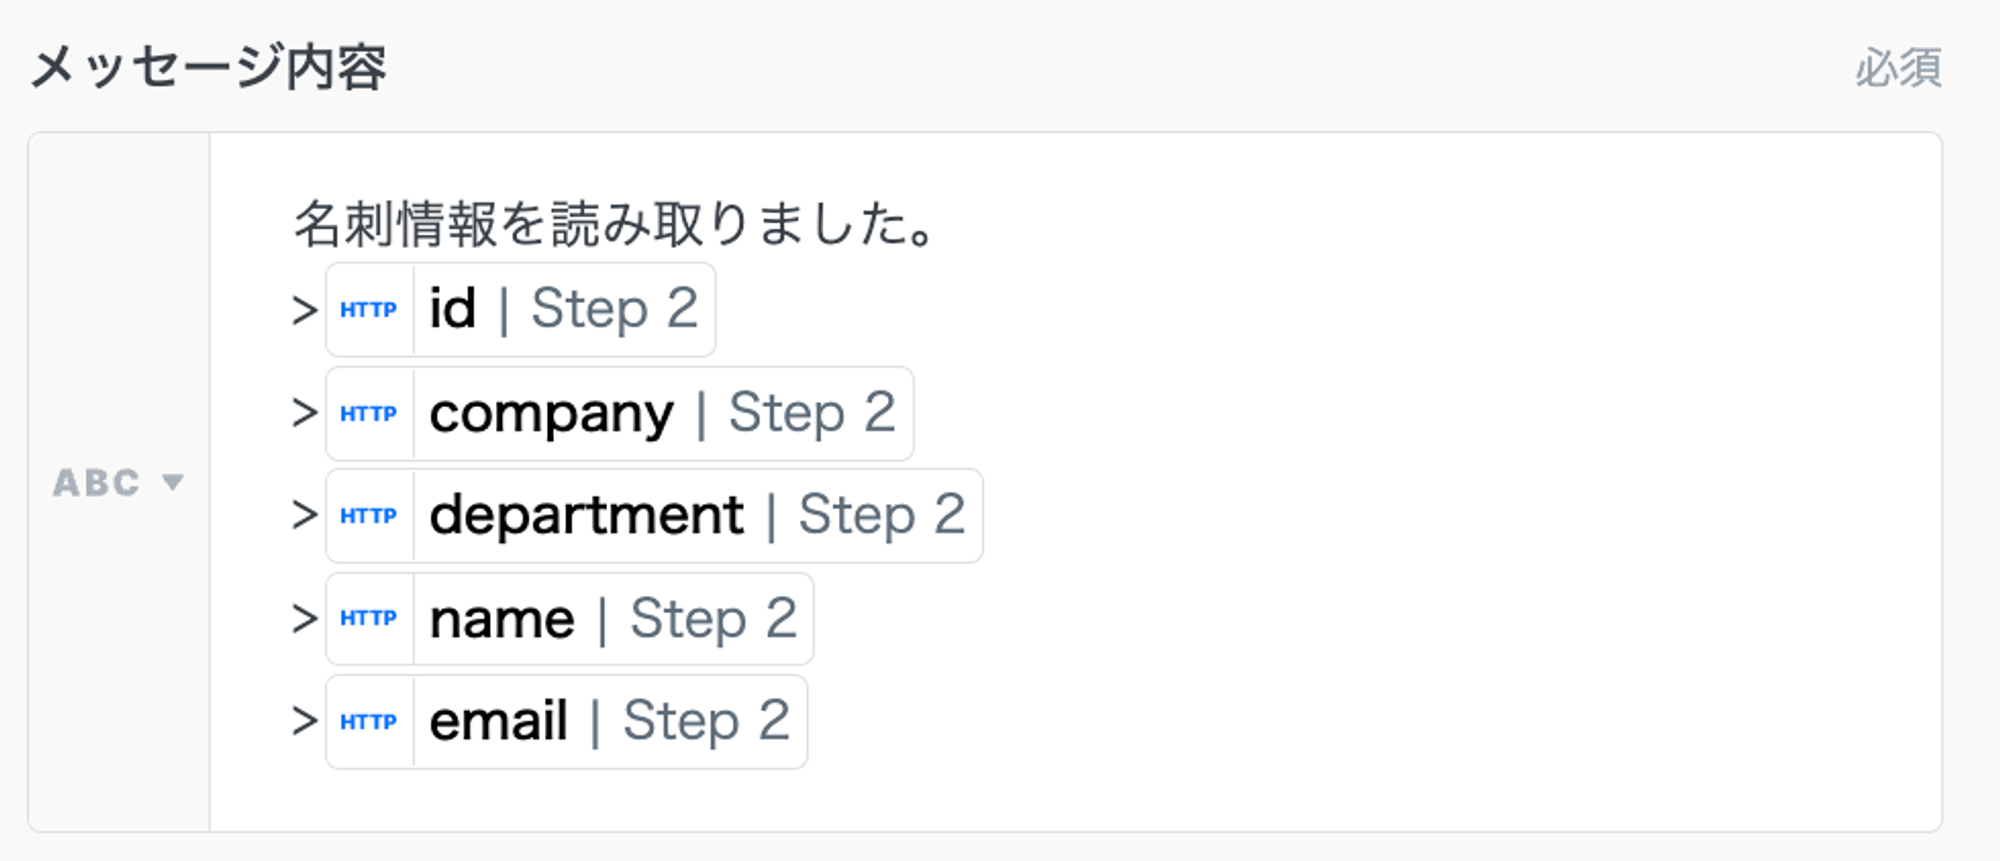The width and height of the screenshot is (2000, 861).
Task: Click the HTTP icon on the id pill
Action: [x=368, y=310]
